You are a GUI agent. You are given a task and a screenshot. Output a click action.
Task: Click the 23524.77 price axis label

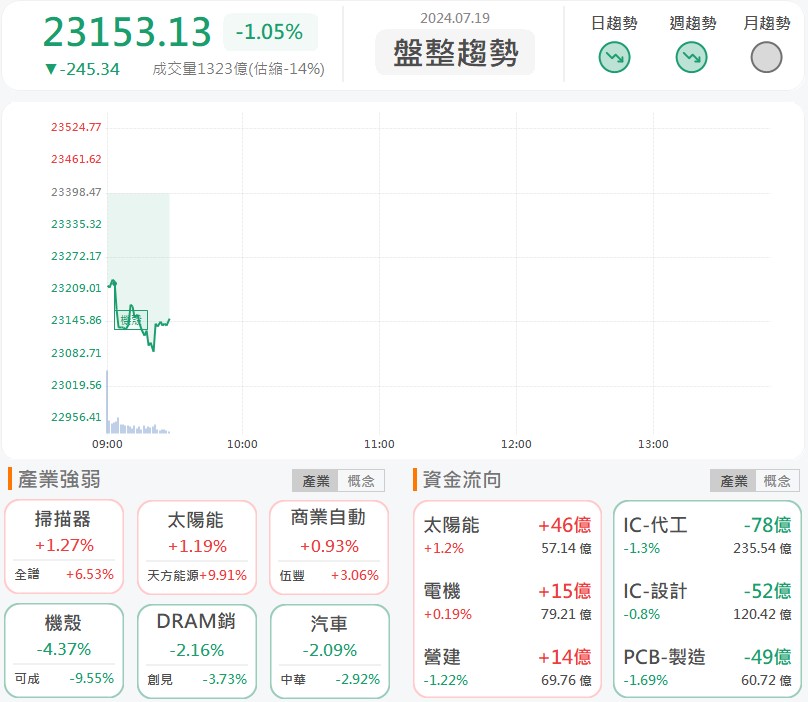pos(76,127)
